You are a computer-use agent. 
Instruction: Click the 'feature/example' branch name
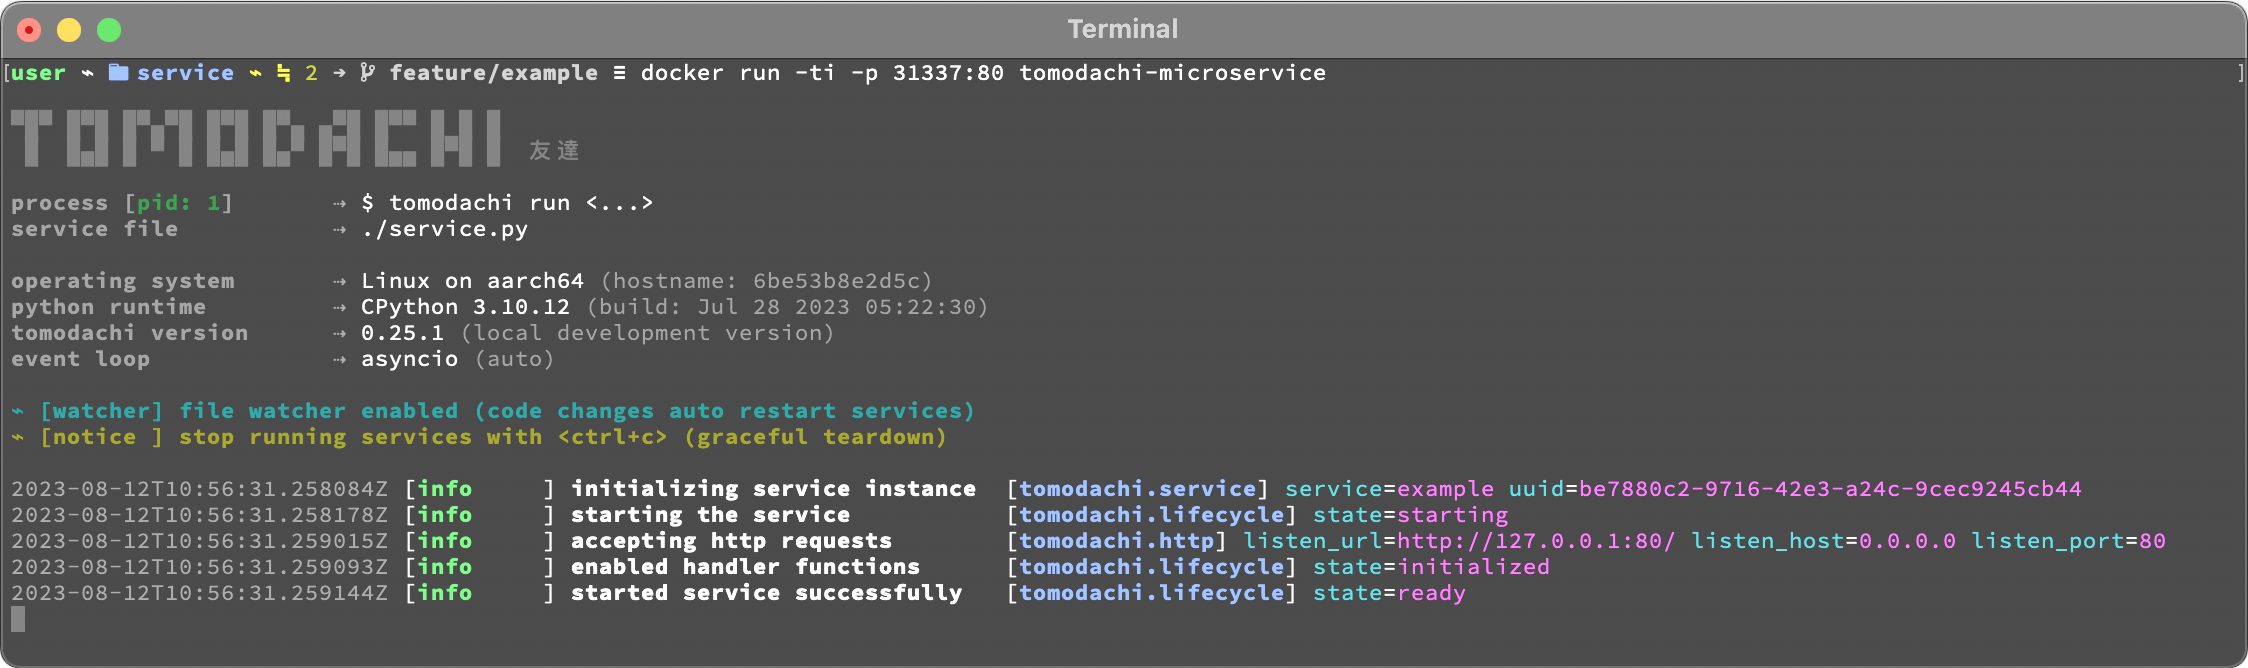point(493,73)
